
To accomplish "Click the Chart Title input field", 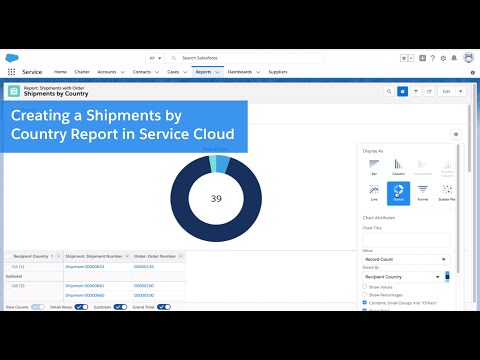I will pyautogui.click(x=406, y=240).
